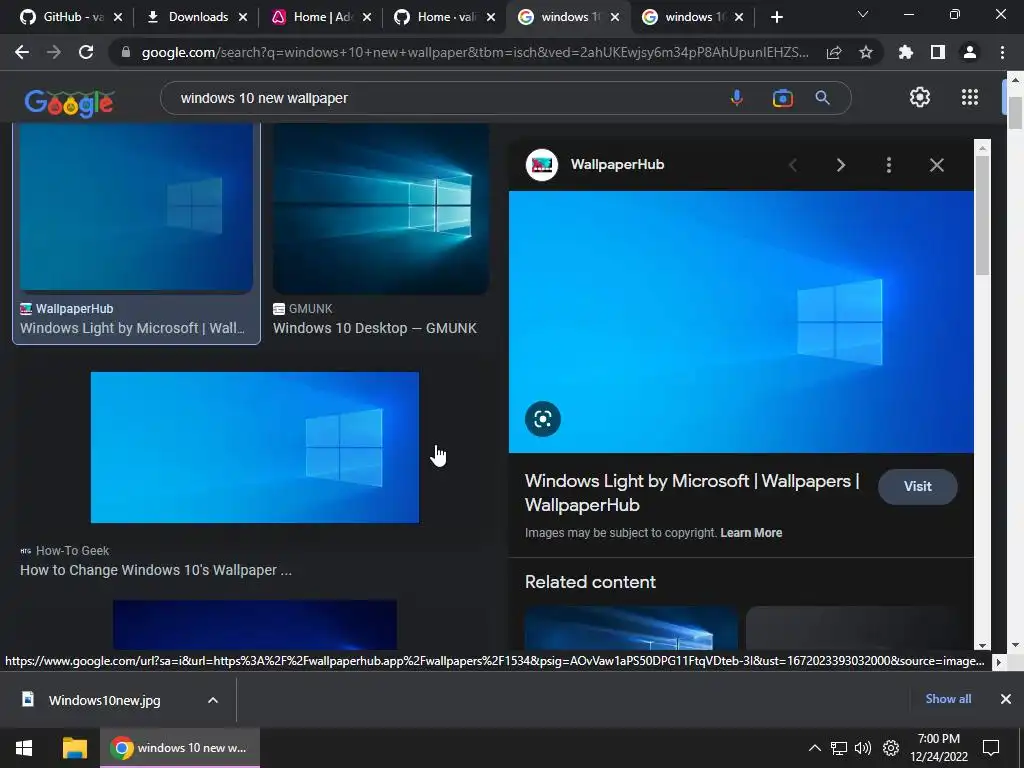Close the WallpaperHub image preview panel
The height and width of the screenshot is (768, 1024).
[x=936, y=165]
